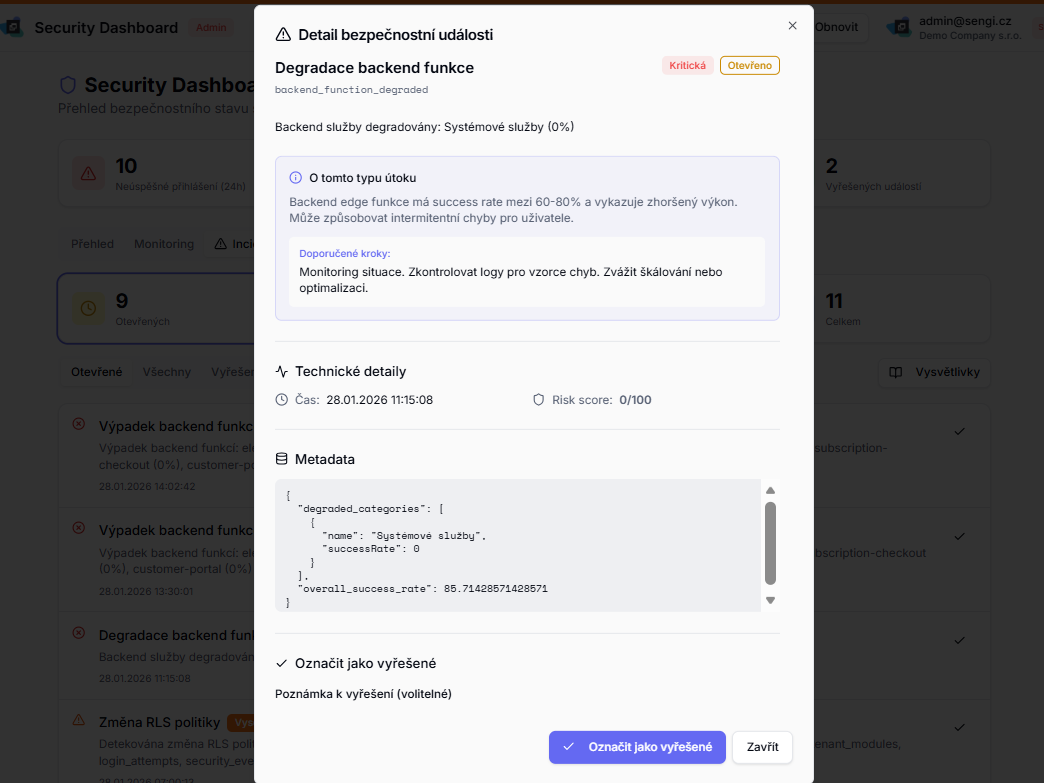Select the Všechny filter tab
Image resolution: width=1044 pixels, height=783 pixels.
pyautogui.click(x=167, y=372)
